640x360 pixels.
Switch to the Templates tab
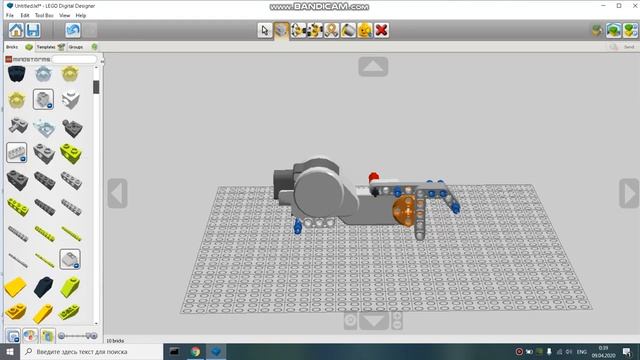(x=51, y=47)
